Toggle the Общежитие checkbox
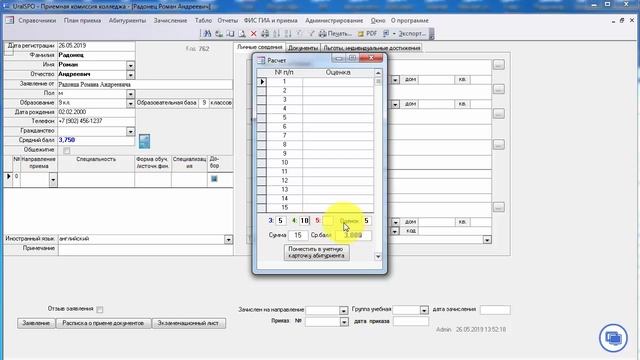 click(67, 151)
